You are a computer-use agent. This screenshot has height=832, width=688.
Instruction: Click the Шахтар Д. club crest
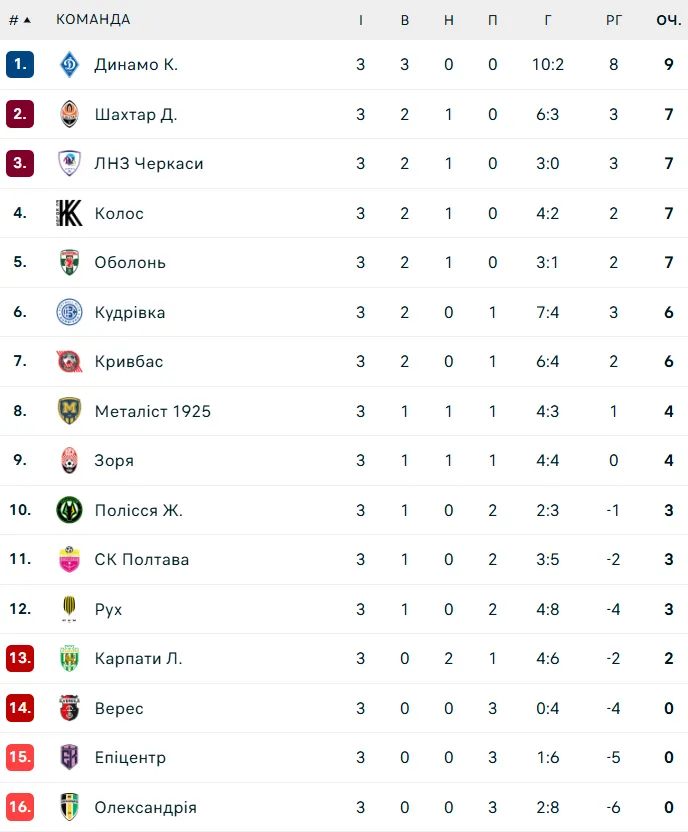point(69,114)
